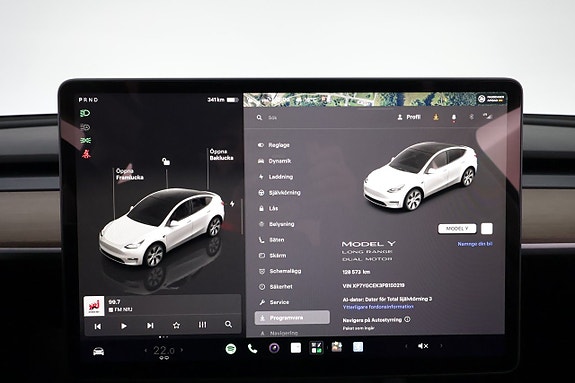The image size is (575, 383).
Task: Open climate controls at 22.0 temperature
Action: coord(164,350)
